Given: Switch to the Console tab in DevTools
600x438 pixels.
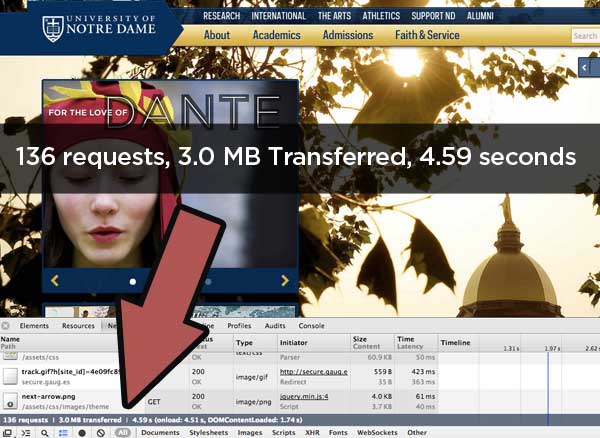Looking at the screenshot, I should point(311,326).
